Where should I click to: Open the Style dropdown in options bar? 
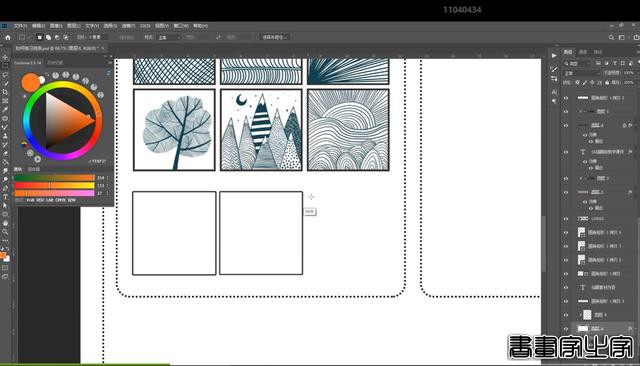(169, 37)
